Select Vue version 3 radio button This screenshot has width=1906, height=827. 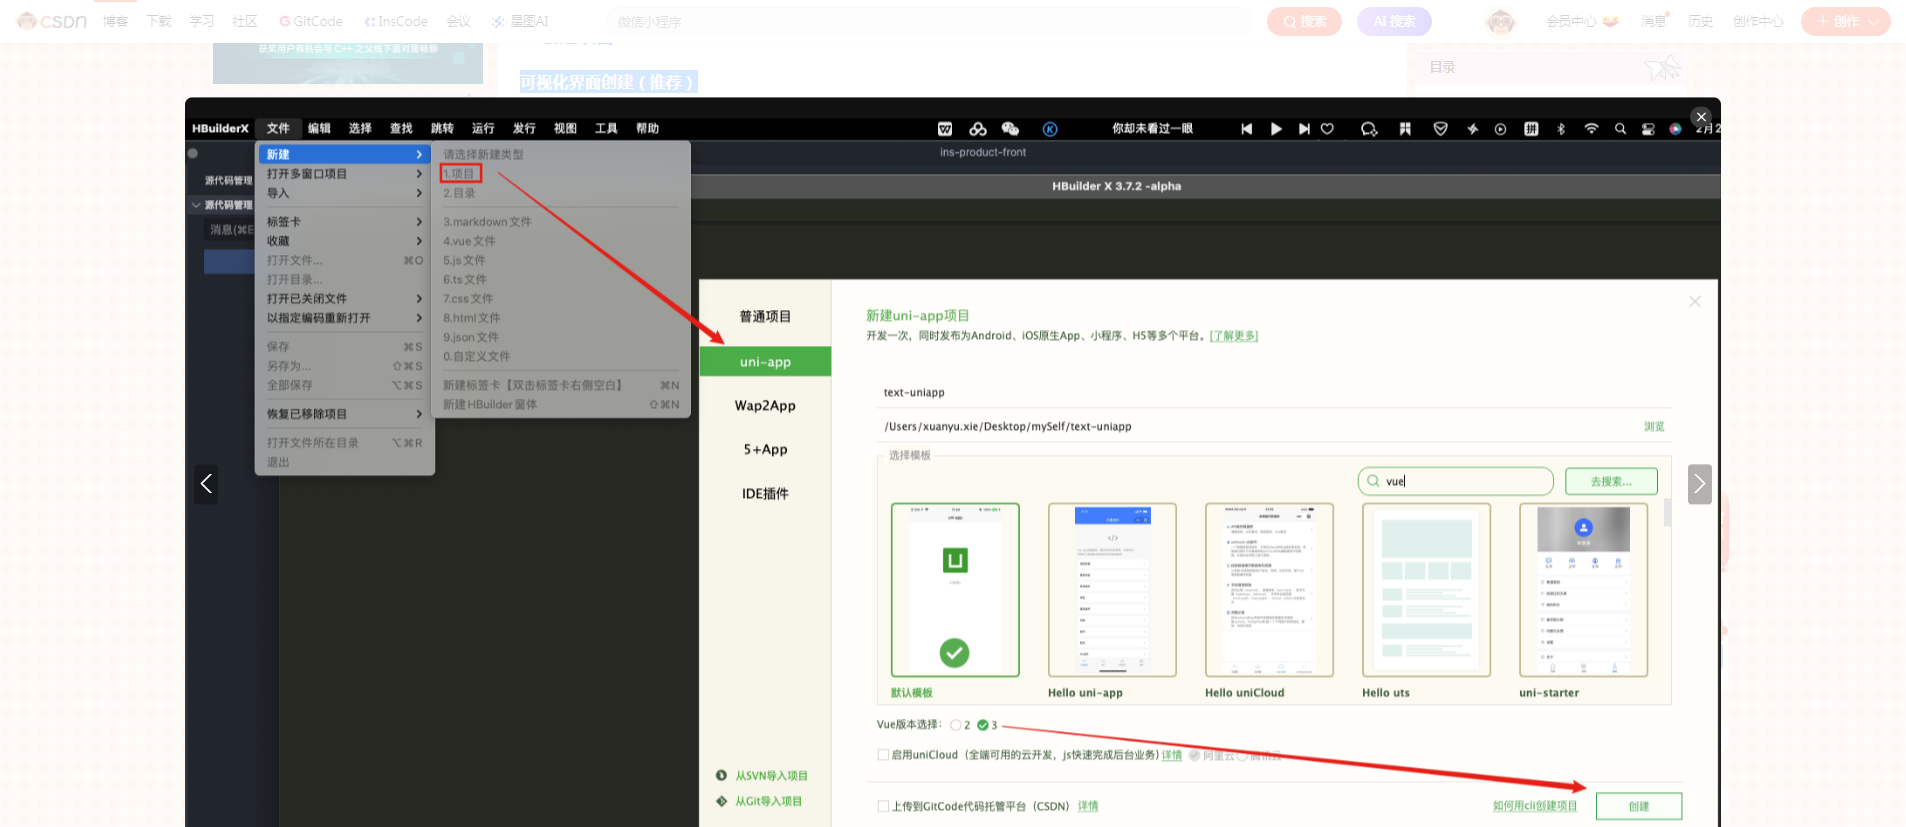[983, 725]
